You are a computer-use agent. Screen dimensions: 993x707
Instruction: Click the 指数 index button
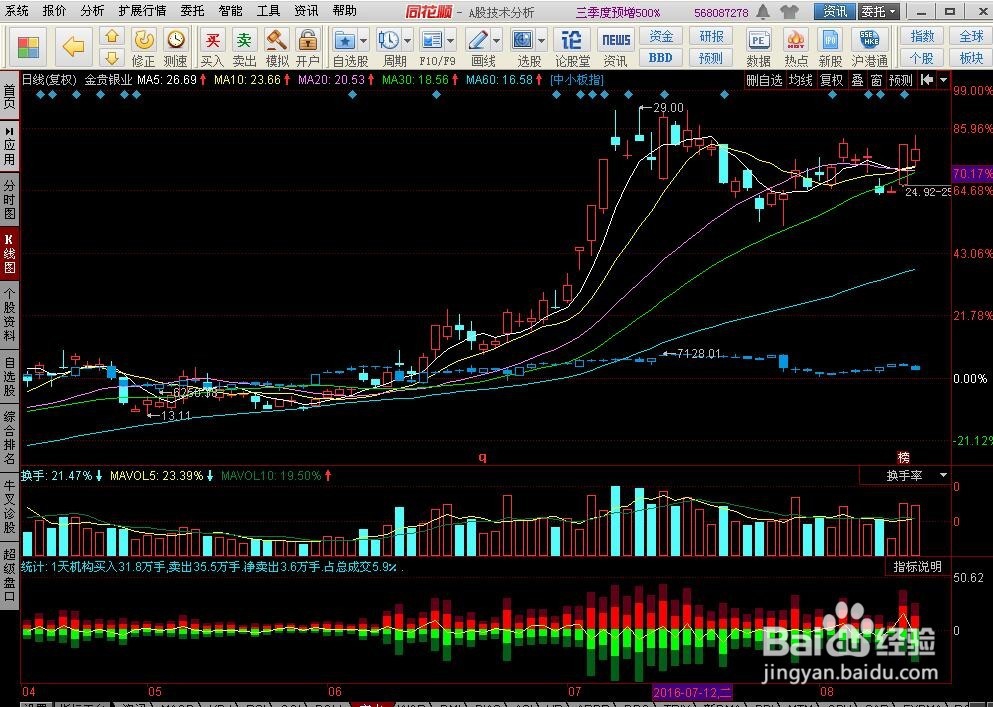click(x=921, y=37)
